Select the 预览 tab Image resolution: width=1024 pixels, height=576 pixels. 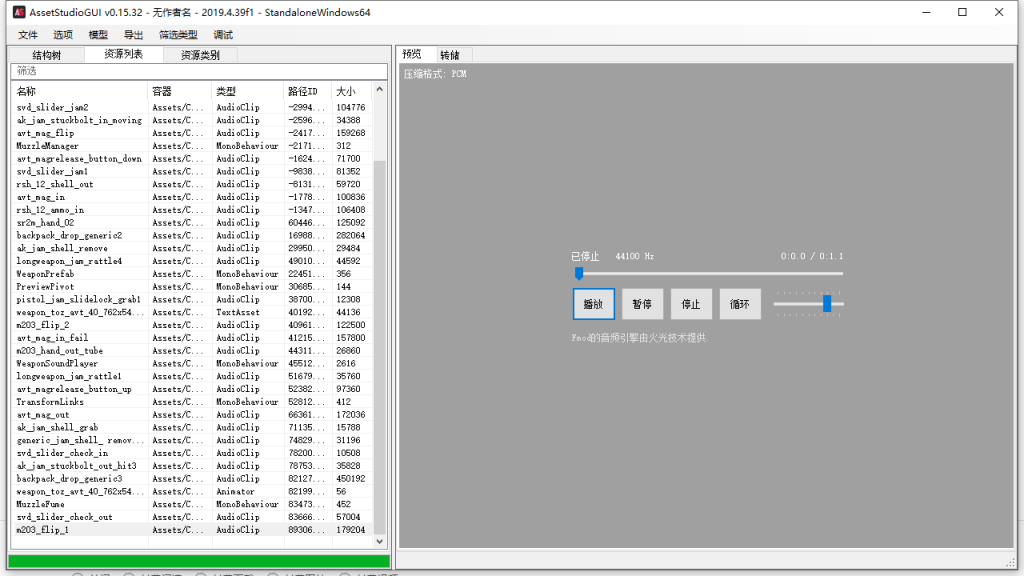(411, 54)
